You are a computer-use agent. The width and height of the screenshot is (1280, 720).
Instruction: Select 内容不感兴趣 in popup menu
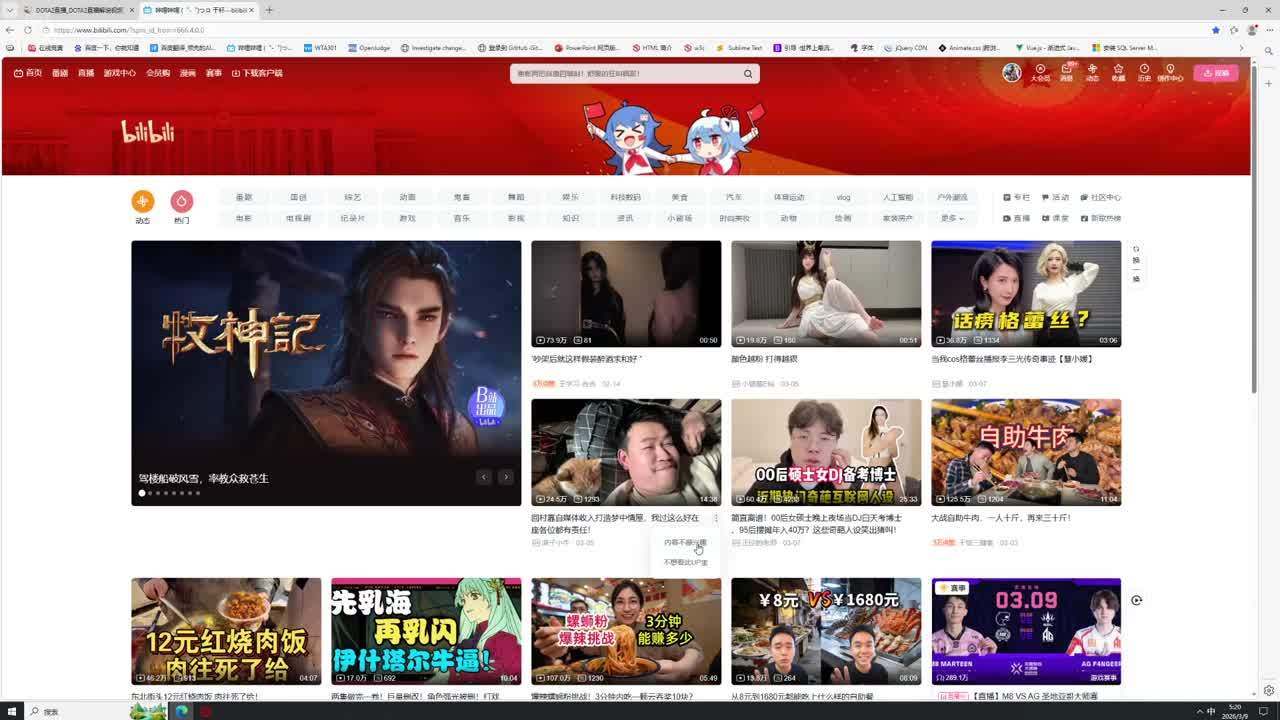pyautogui.click(x=685, y=543)
